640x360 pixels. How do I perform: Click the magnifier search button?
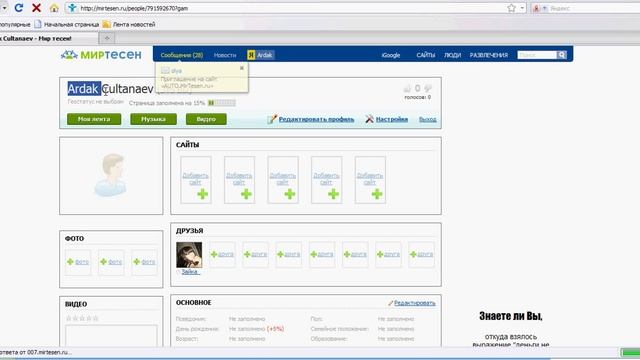pyautogui.click(x=562, y=55)
